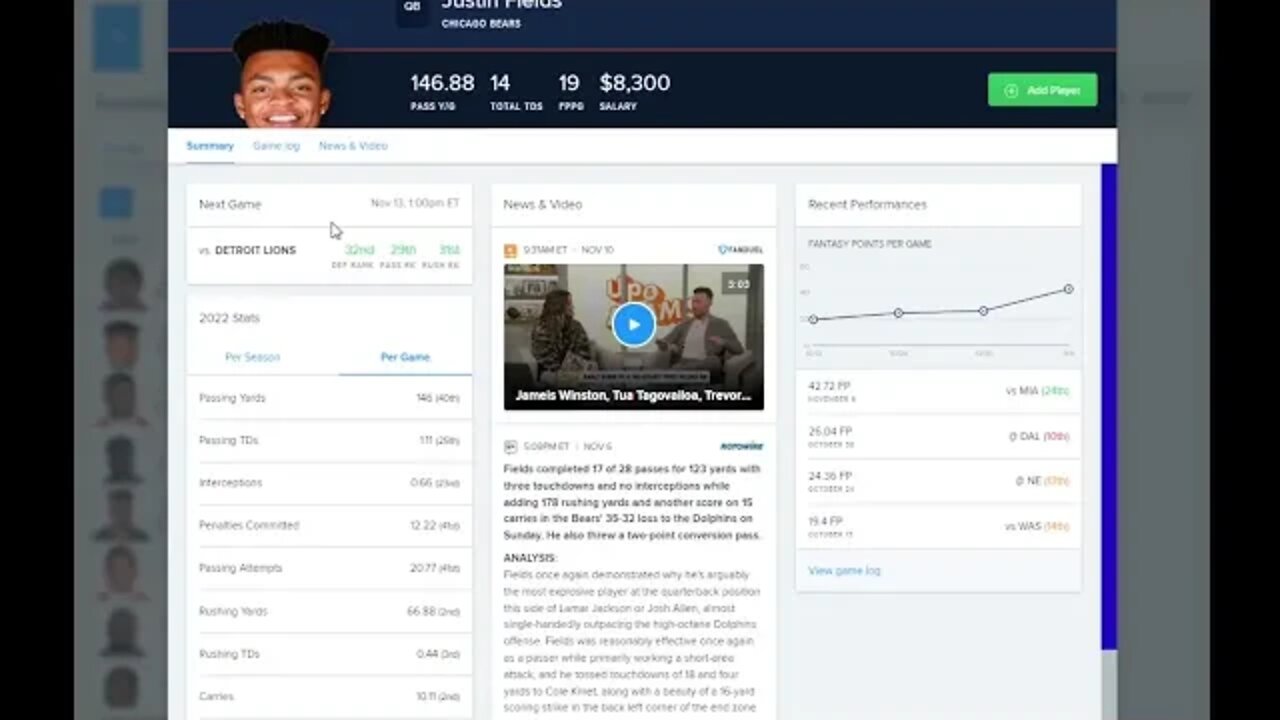This screenshot has width=1280, height=720.
Task: Click the Interceptions stat row
Action: point(329,483)
